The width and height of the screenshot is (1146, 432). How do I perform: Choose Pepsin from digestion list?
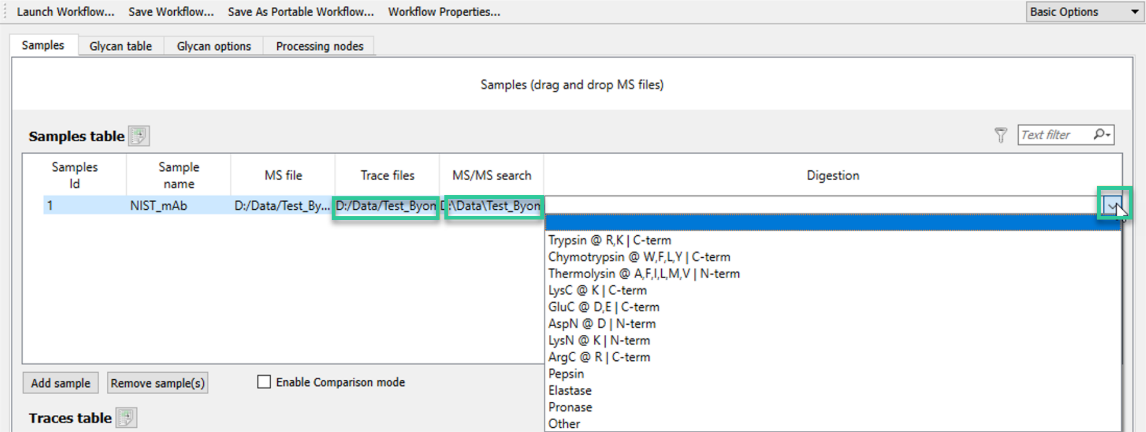(x=832, y=374)
